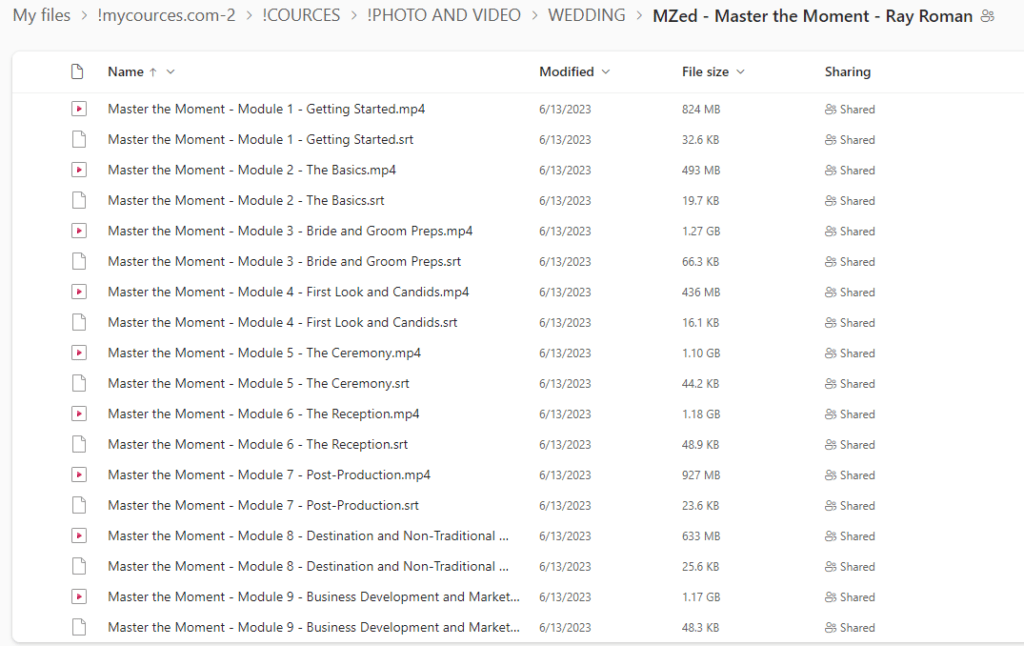Click file icon for Module 9 row sized 48.3 KB
Image resolution: width=1024 pixels, height=646 pixels.
[79, 627]
